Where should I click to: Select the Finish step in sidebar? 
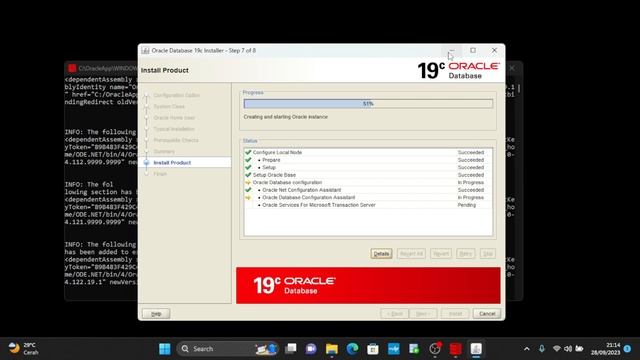click(160, 174)
